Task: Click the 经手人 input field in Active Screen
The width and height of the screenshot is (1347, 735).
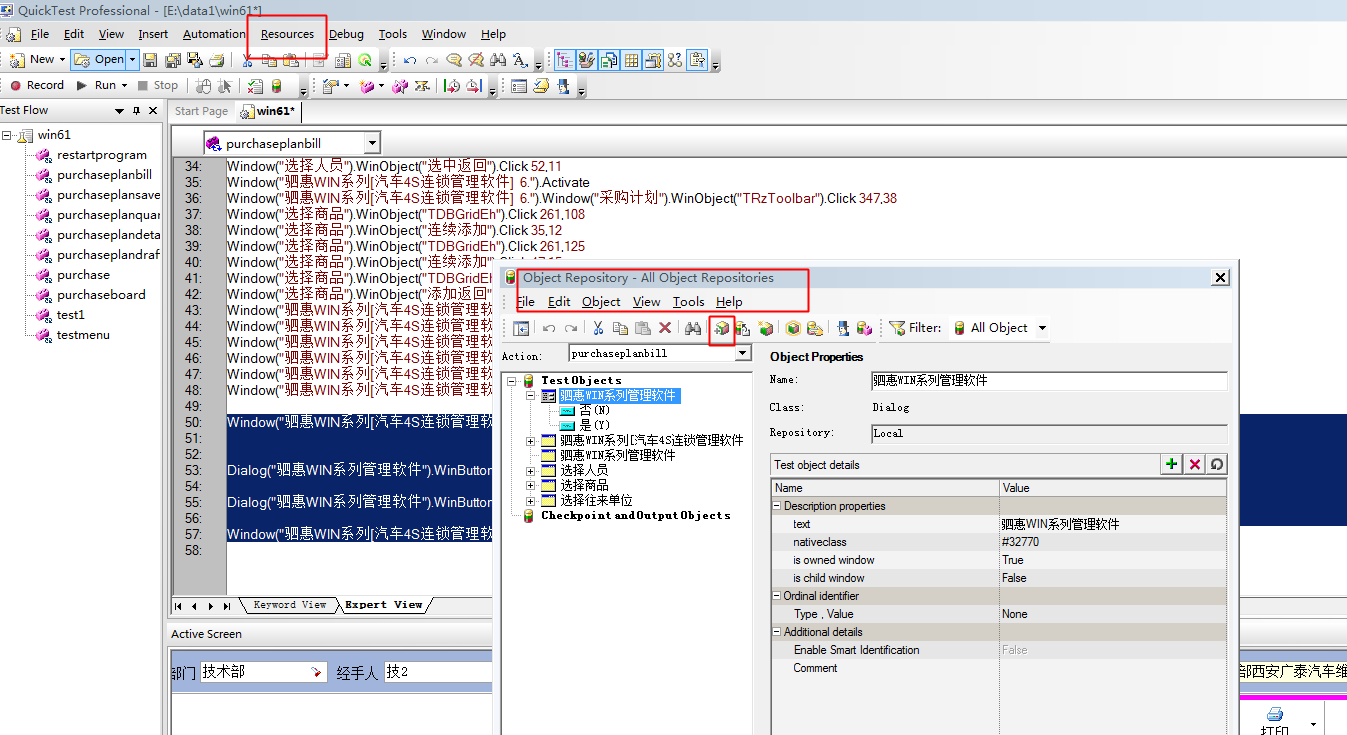Action: (440, 672)
